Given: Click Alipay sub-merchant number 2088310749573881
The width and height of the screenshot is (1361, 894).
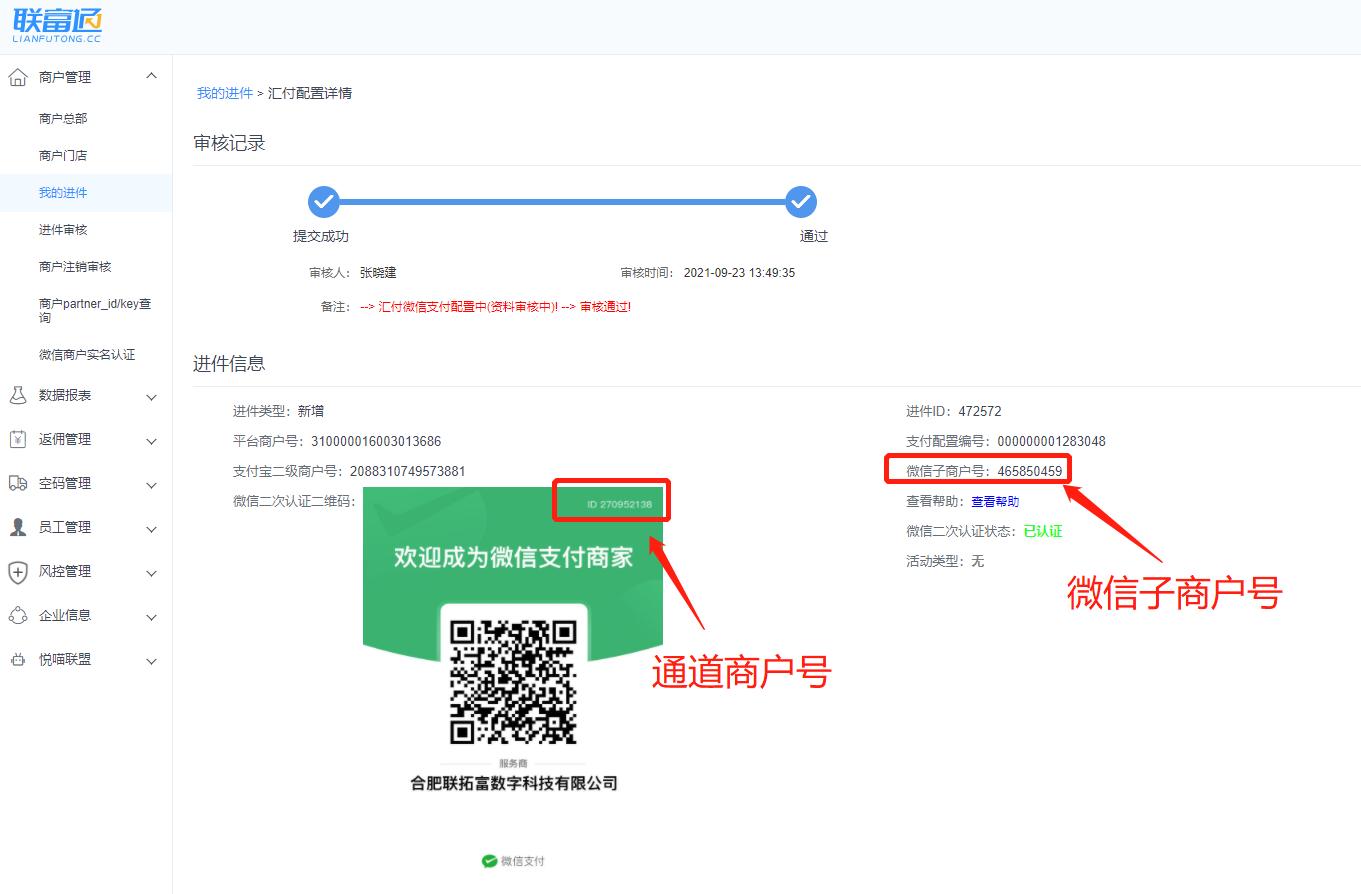Looking at the screenshot, I should click(x=407, y=471).
